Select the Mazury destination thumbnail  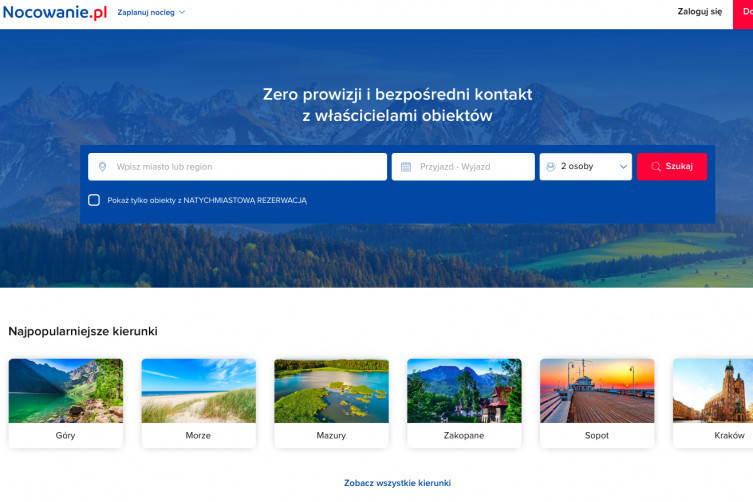tap(331, 391)
